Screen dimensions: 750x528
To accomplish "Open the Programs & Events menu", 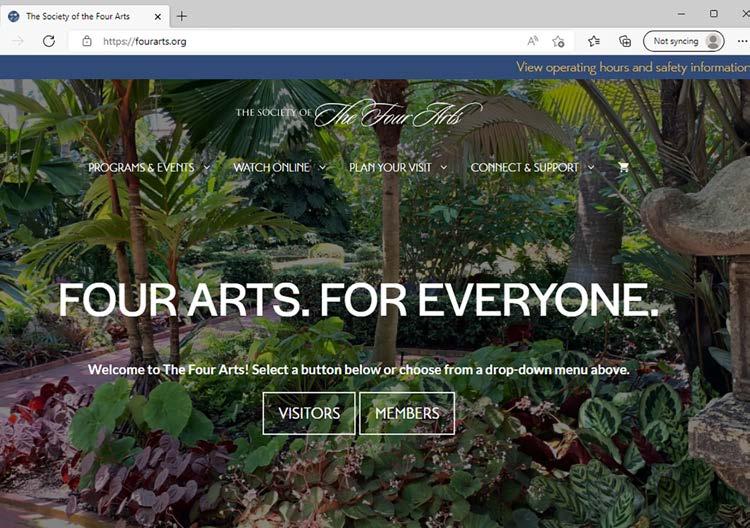I will (x=141, y=167).
